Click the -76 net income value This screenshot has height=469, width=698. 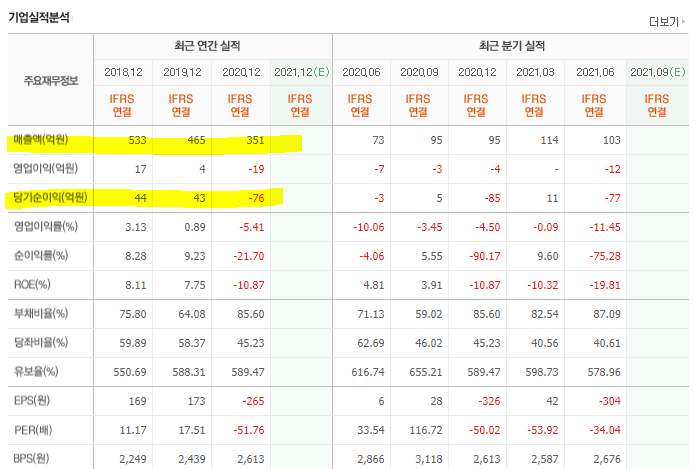256,198
